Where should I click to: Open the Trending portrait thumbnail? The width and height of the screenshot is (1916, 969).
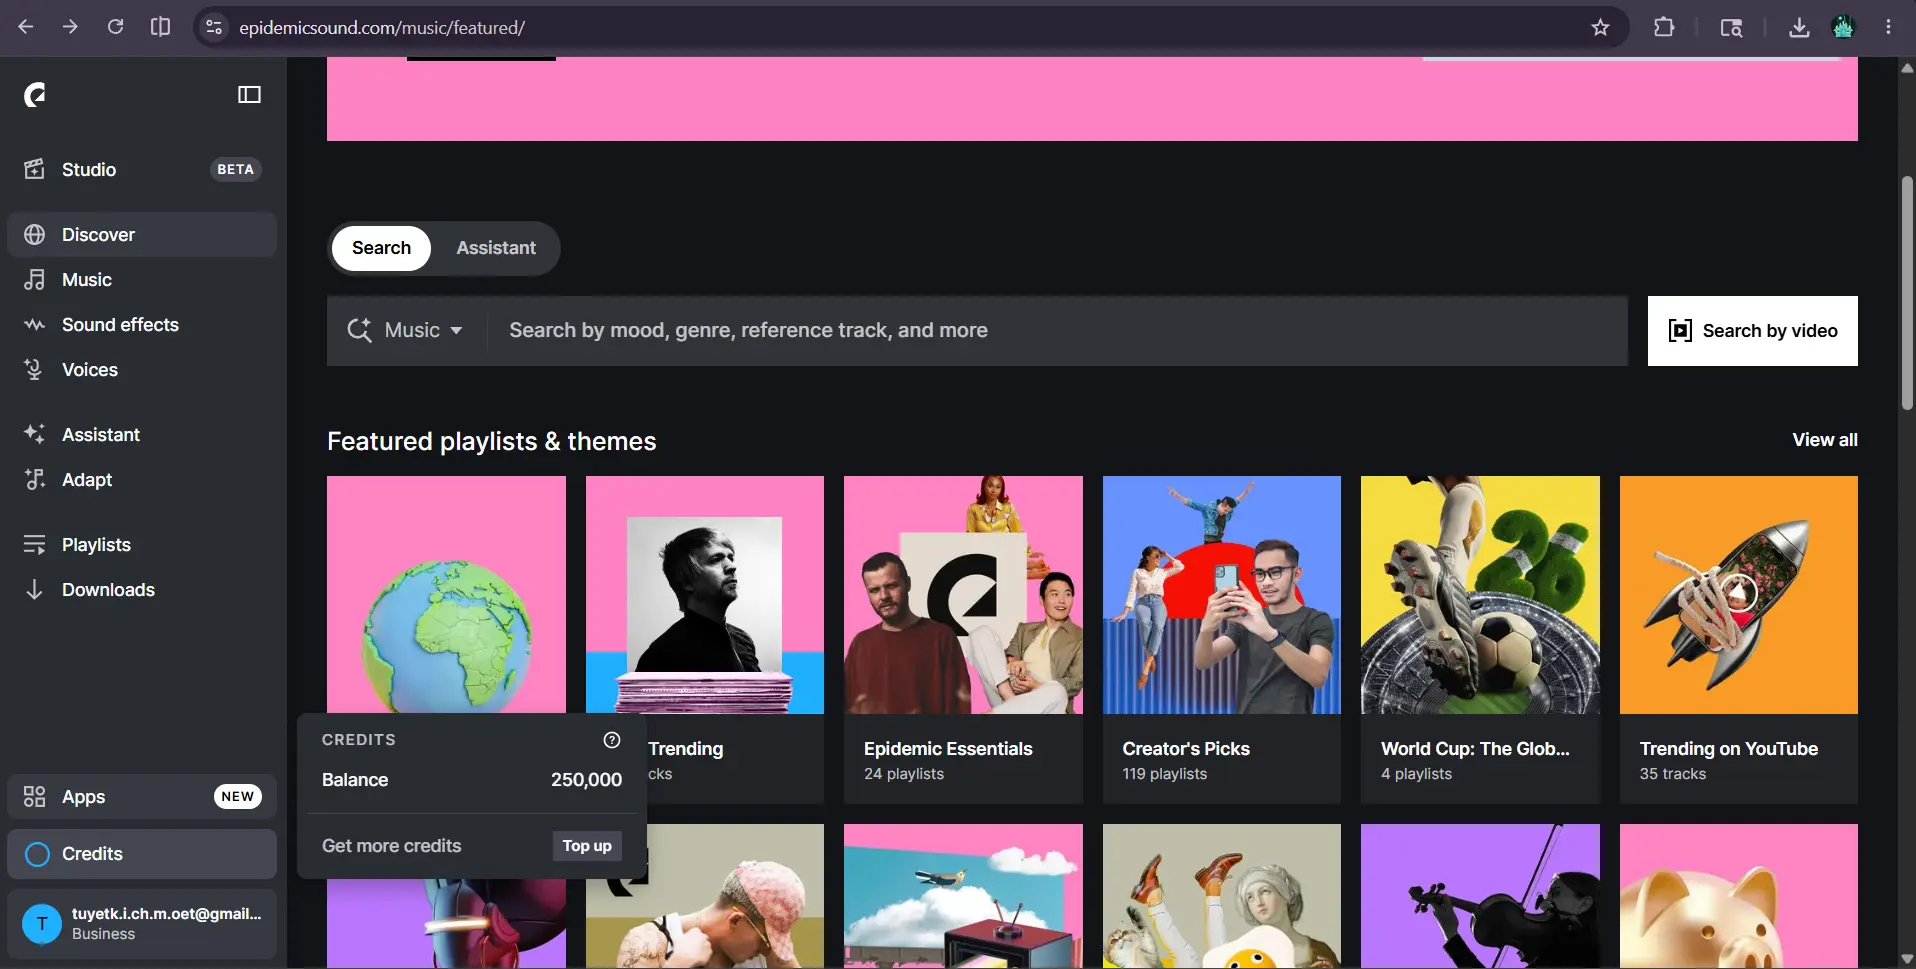point(705,595)
